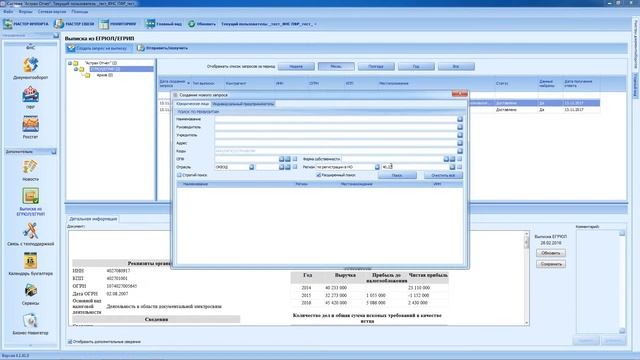This screenshot has height=360, width=640.
Task: Open the Документооборот sidebar icon
Action: click(x=30, y=68)
